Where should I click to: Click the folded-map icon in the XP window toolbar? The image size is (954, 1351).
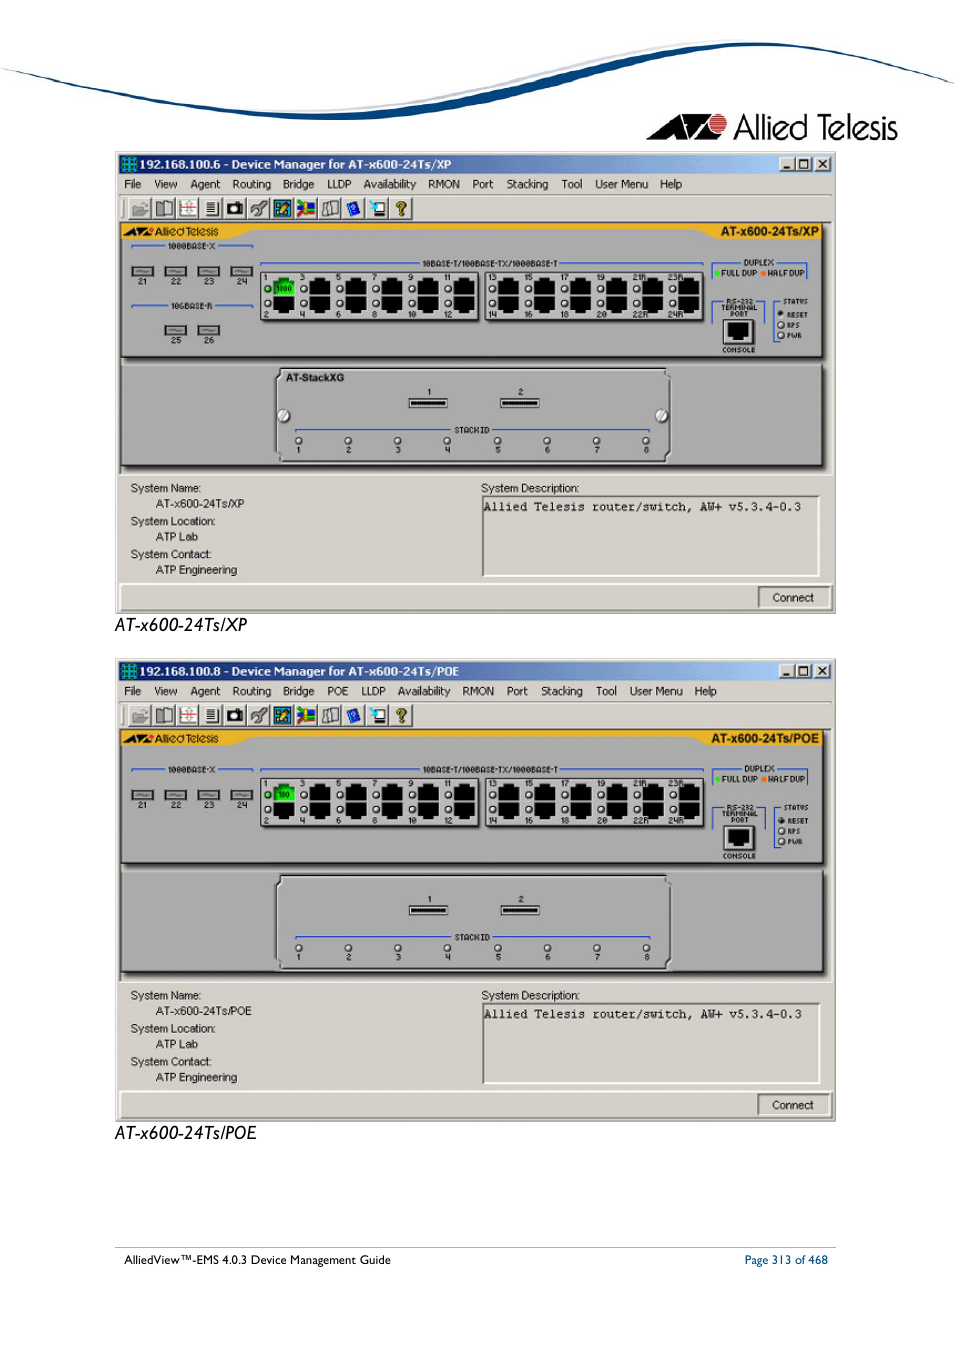330,208
